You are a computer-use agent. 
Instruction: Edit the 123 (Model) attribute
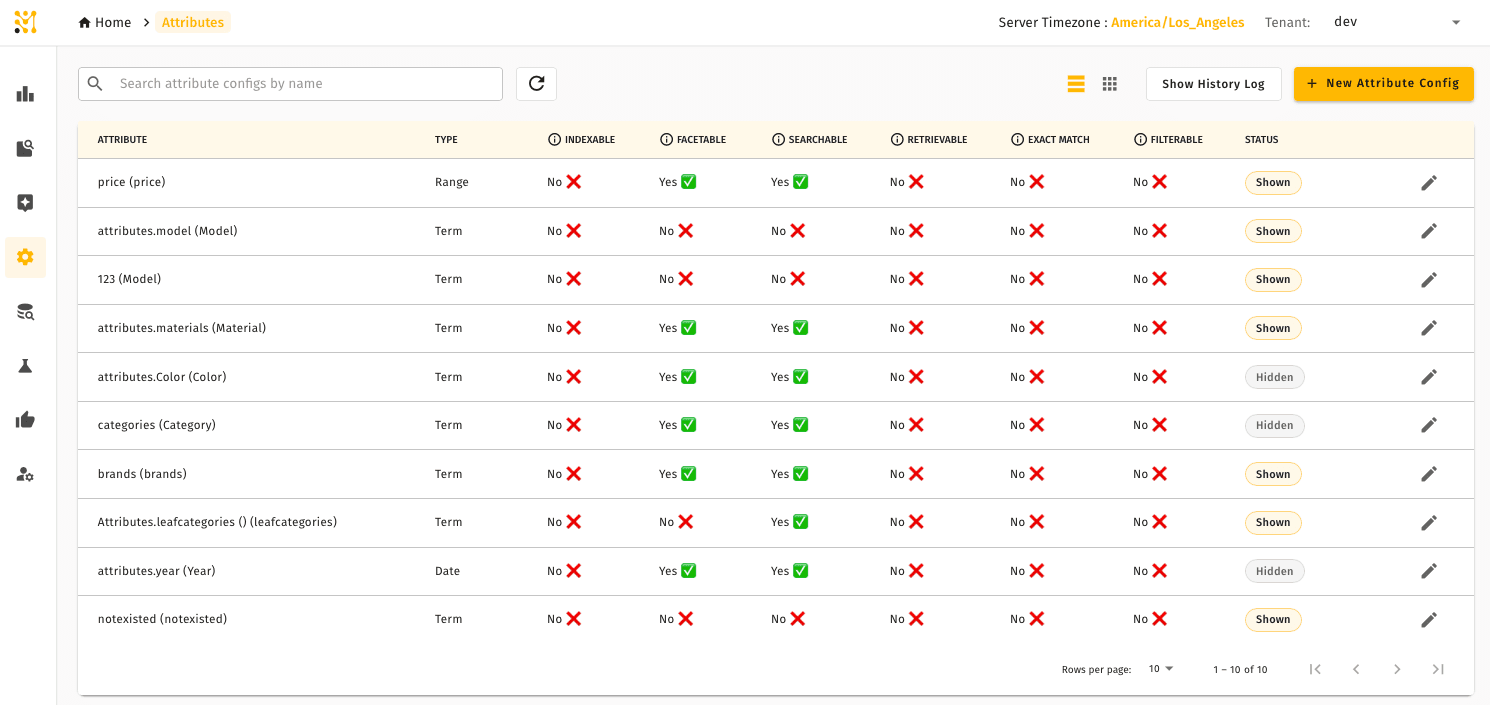(1429, 280)
